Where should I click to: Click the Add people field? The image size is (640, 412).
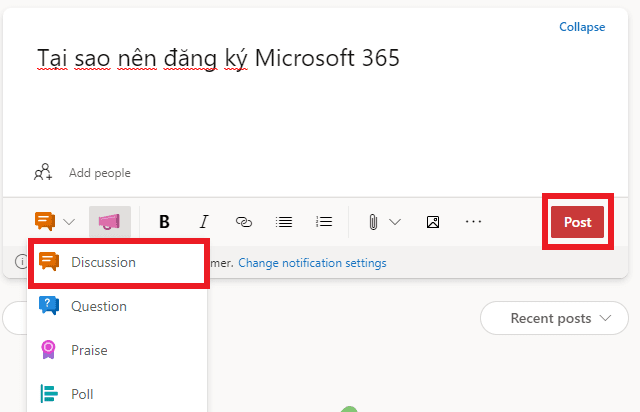100,173
